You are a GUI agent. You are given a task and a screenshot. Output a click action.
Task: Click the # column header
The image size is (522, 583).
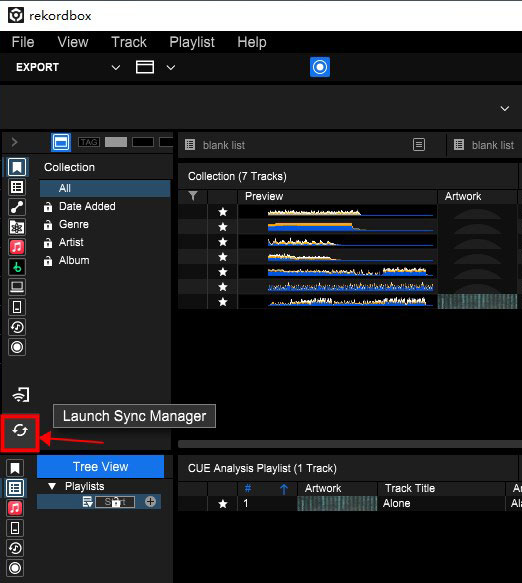tap(248, 488)
